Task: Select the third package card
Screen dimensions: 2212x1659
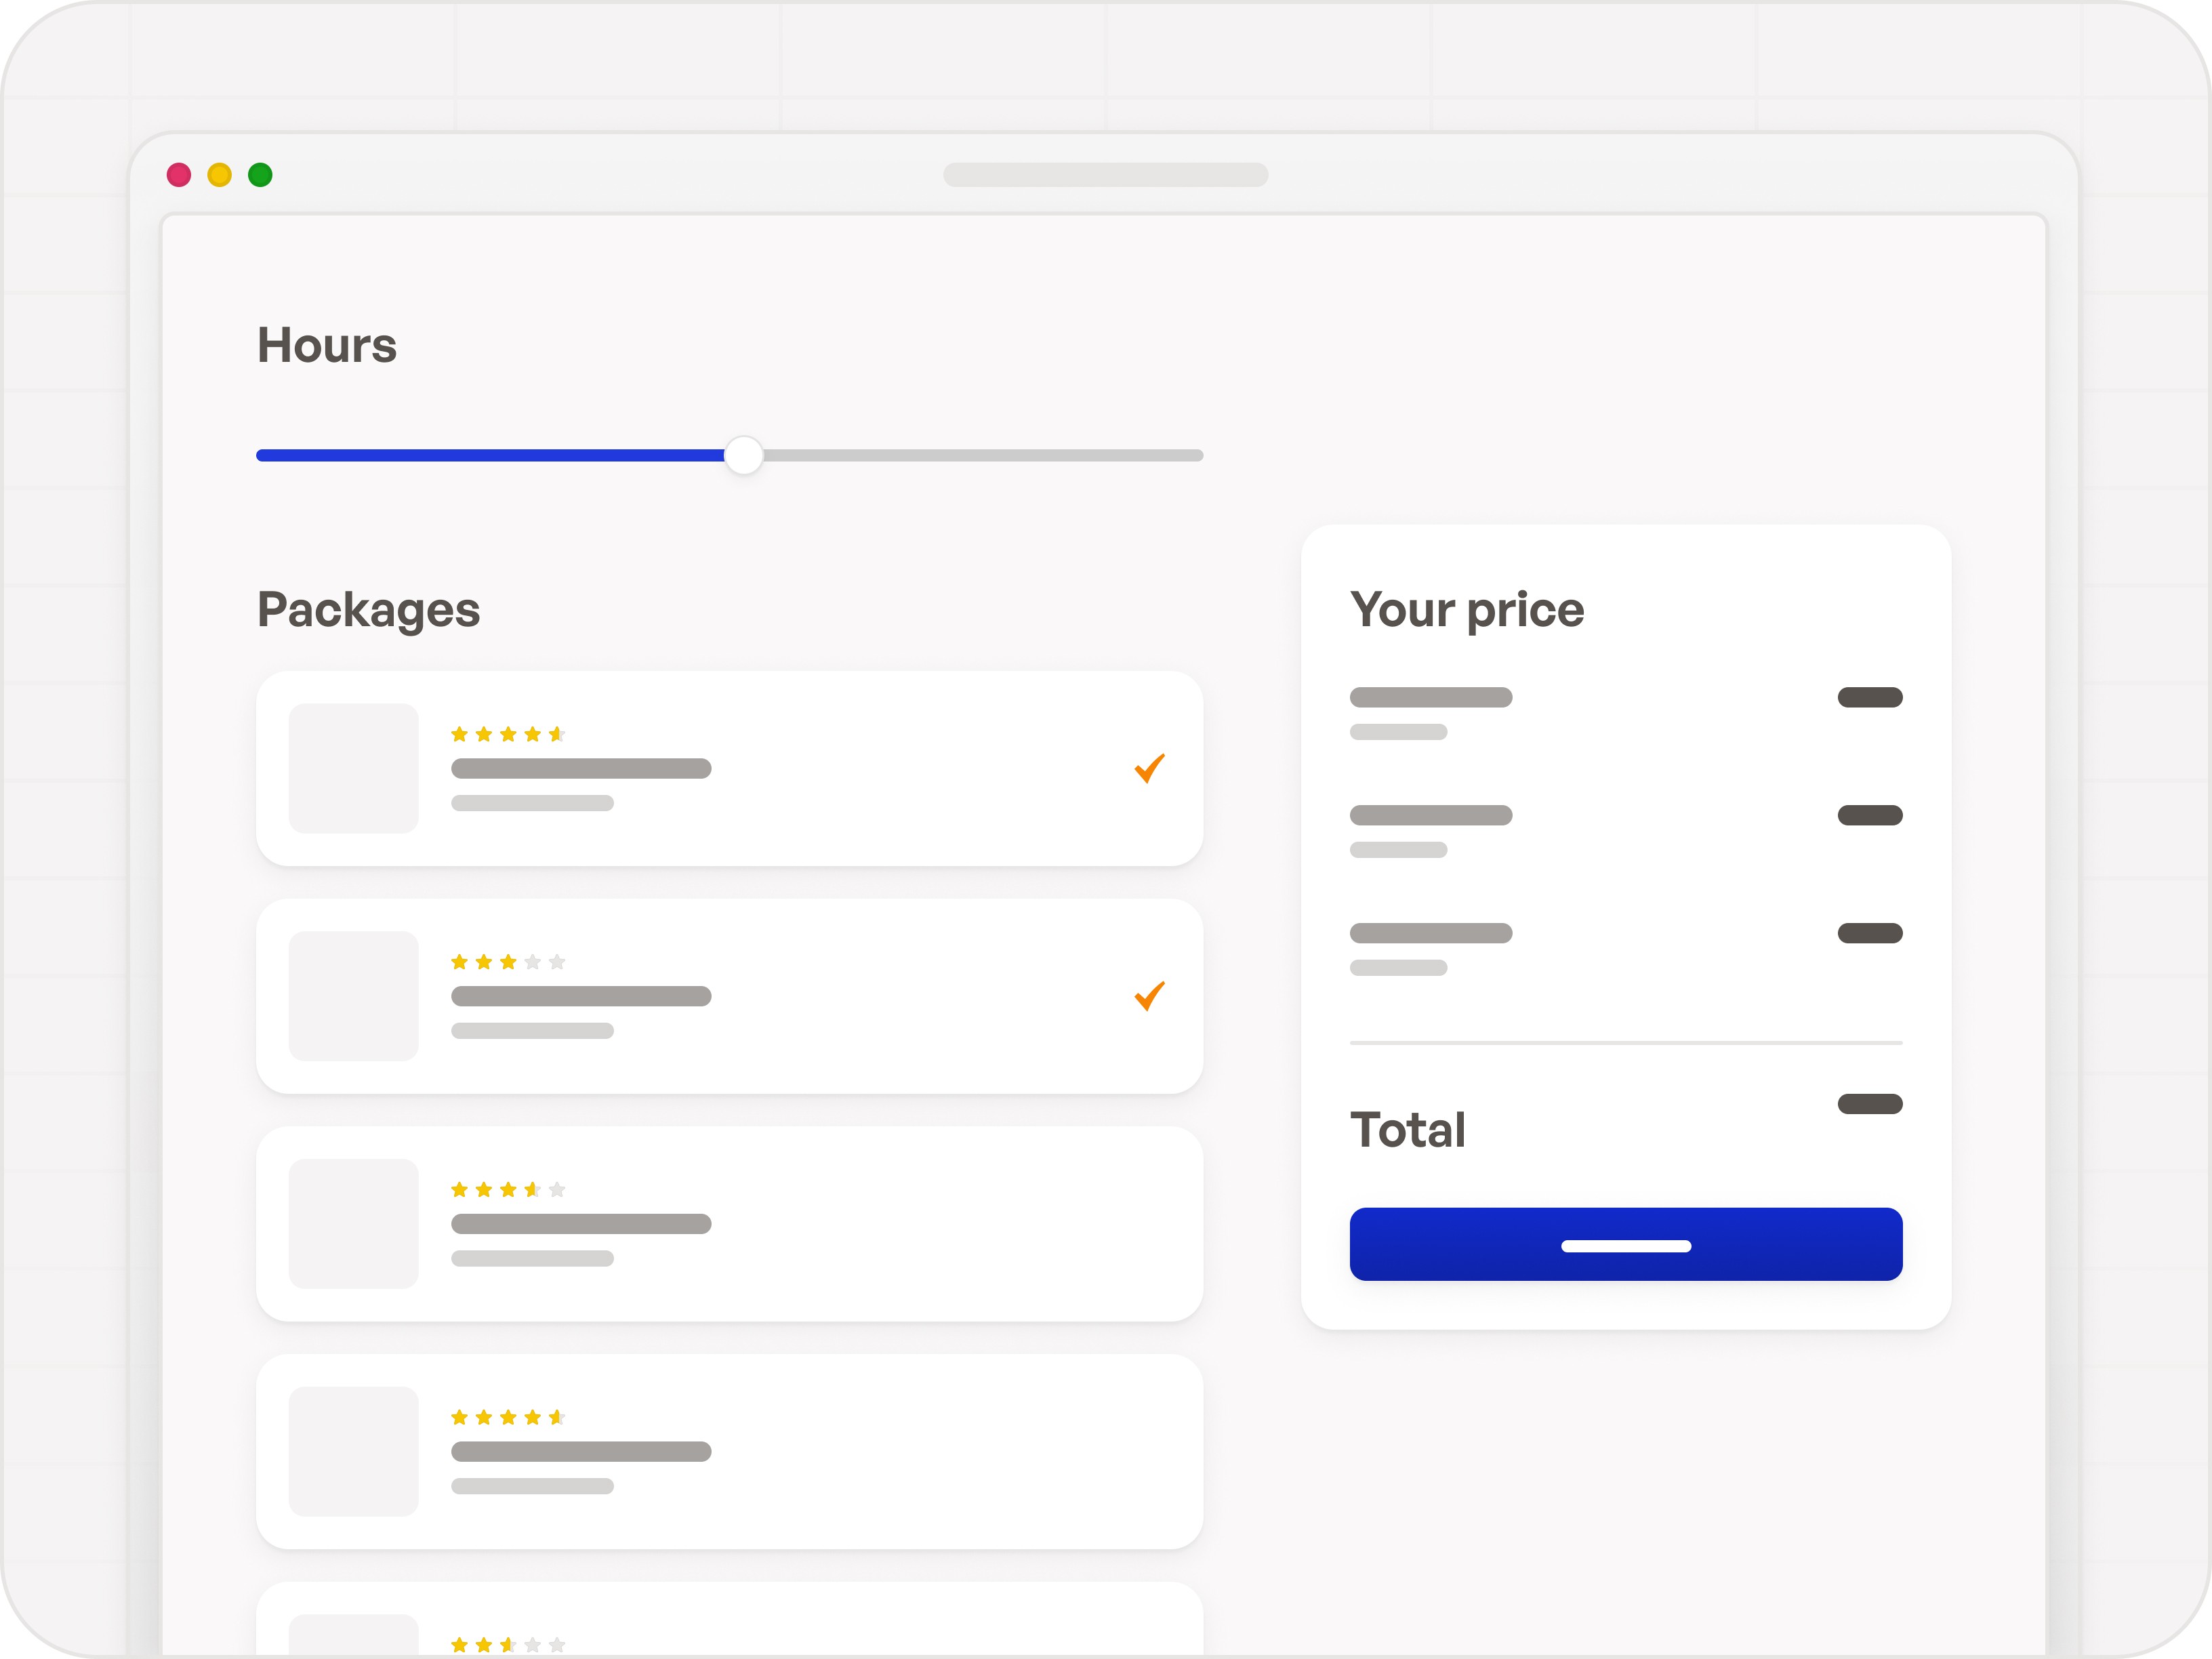Action: click(729, 1224)
